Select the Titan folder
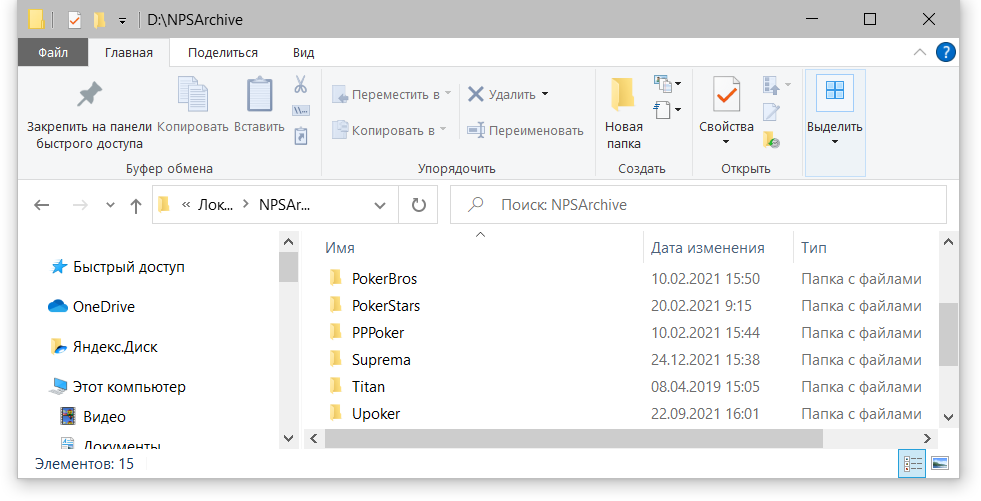This screenshot has width=981, height=501. click(x=368, y=387)
